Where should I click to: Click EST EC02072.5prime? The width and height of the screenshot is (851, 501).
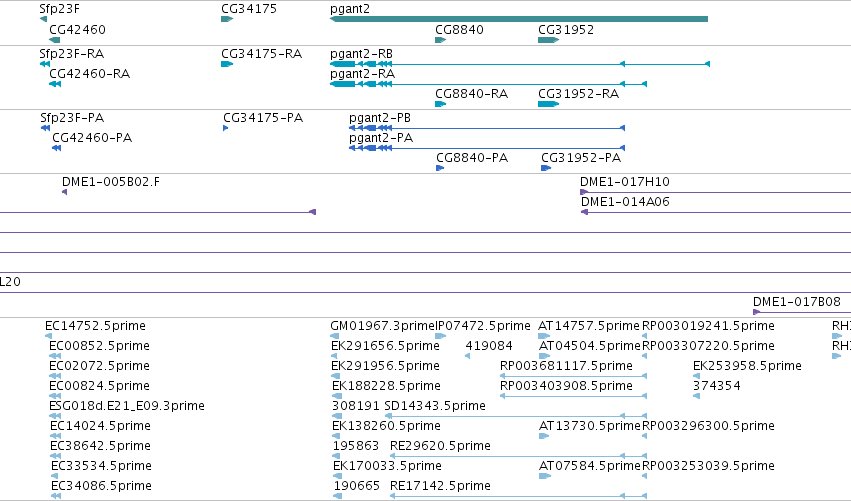(55, 376)
